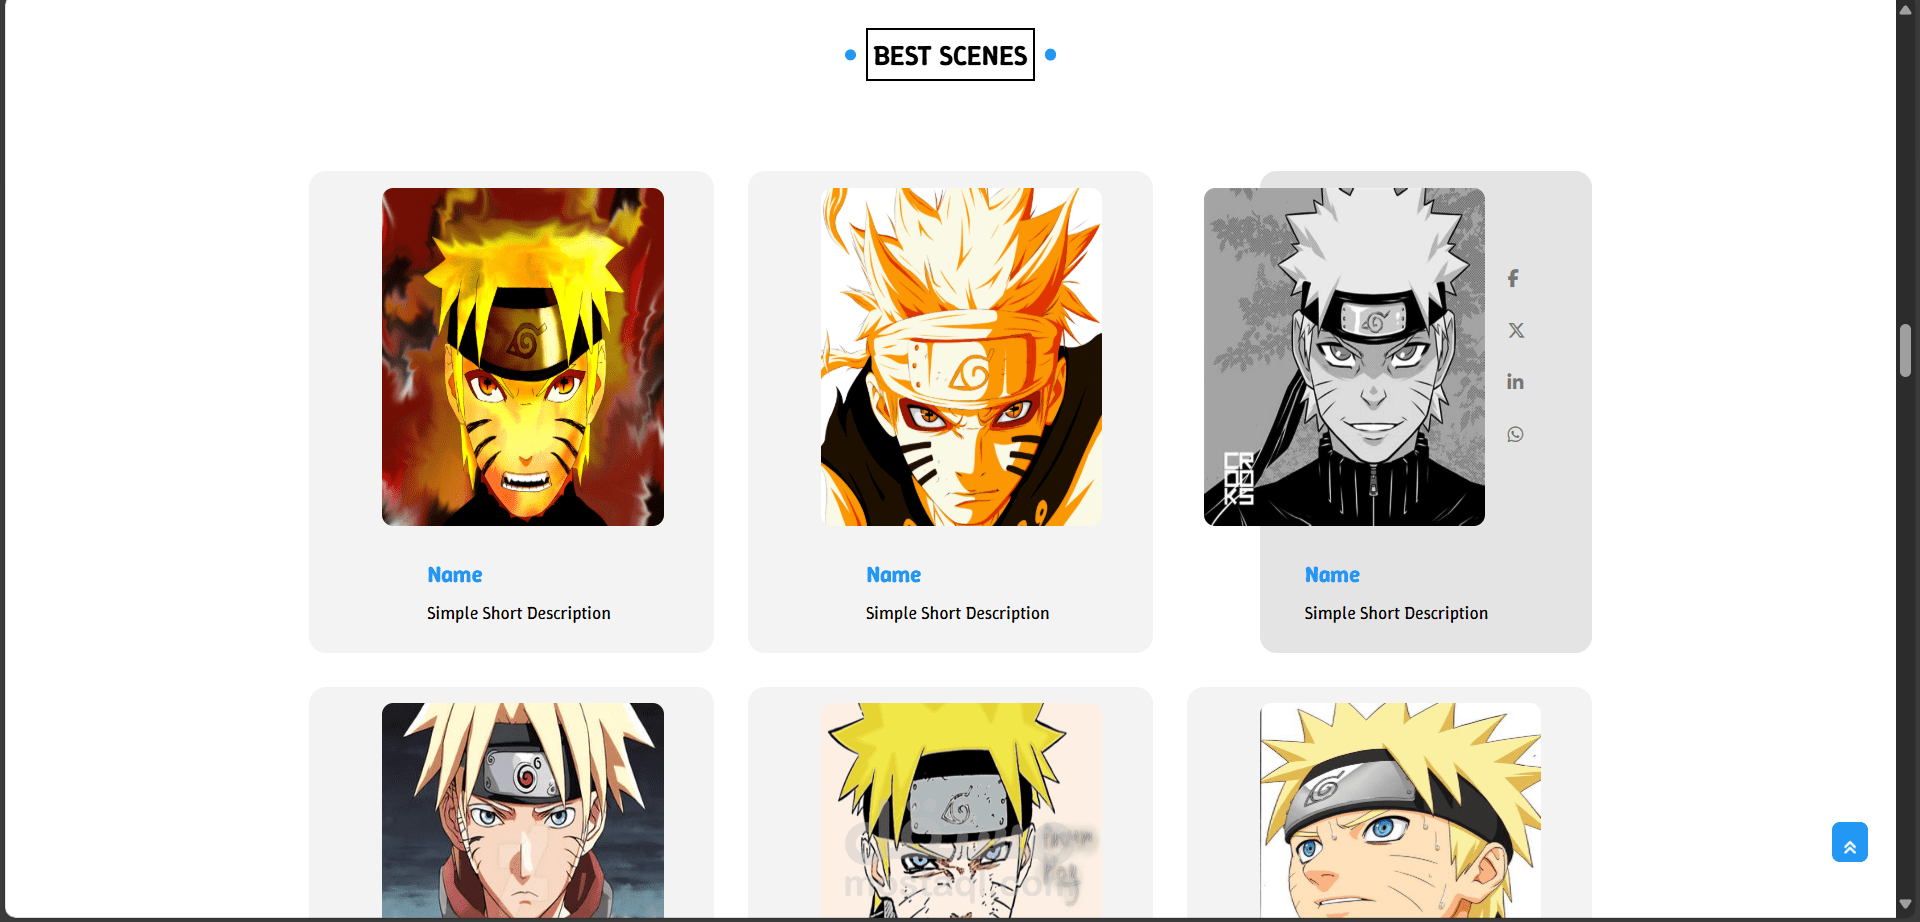Click the Facebook icon on third card
This screenshot has width=1920, height=922.
tap(1514, 278)
